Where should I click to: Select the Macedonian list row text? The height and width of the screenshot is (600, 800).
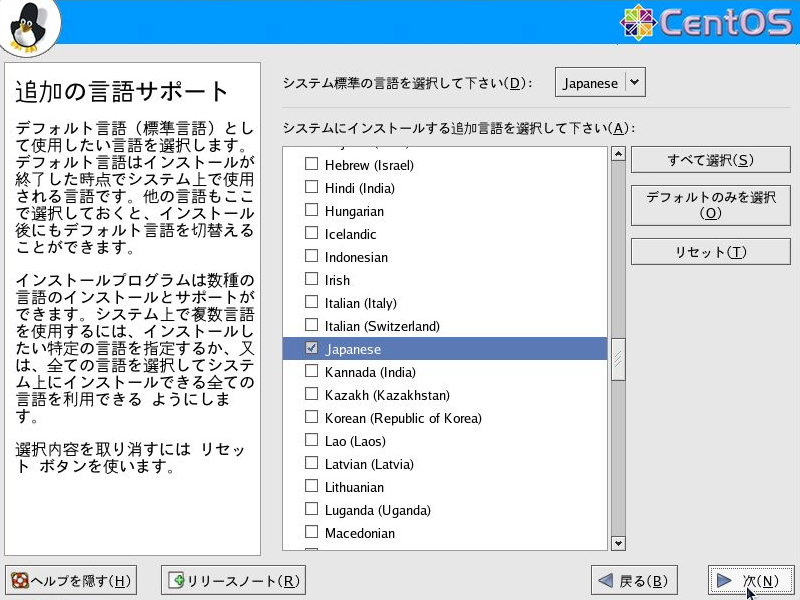click(360, 533)
